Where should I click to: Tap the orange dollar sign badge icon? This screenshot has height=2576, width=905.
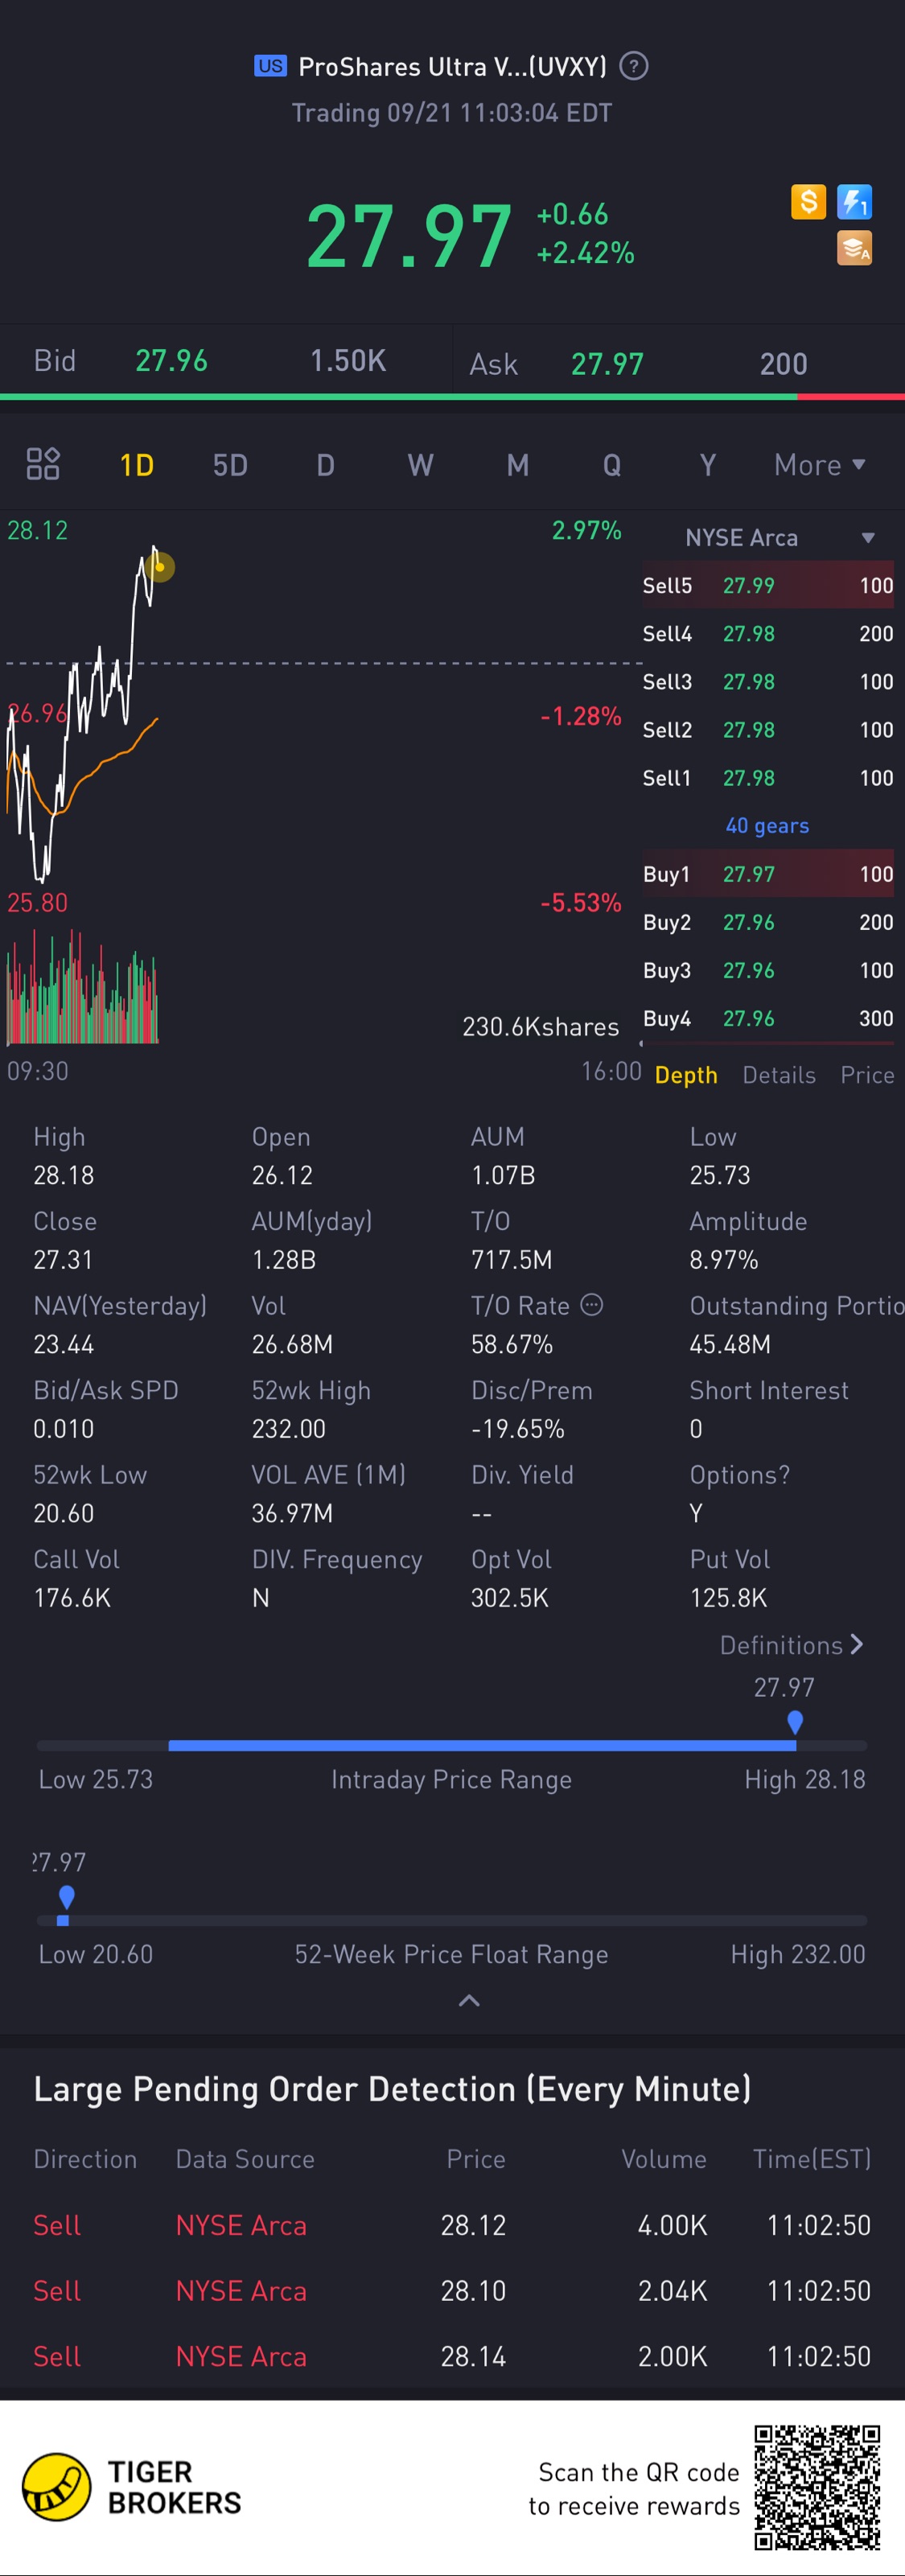point(808,202)
